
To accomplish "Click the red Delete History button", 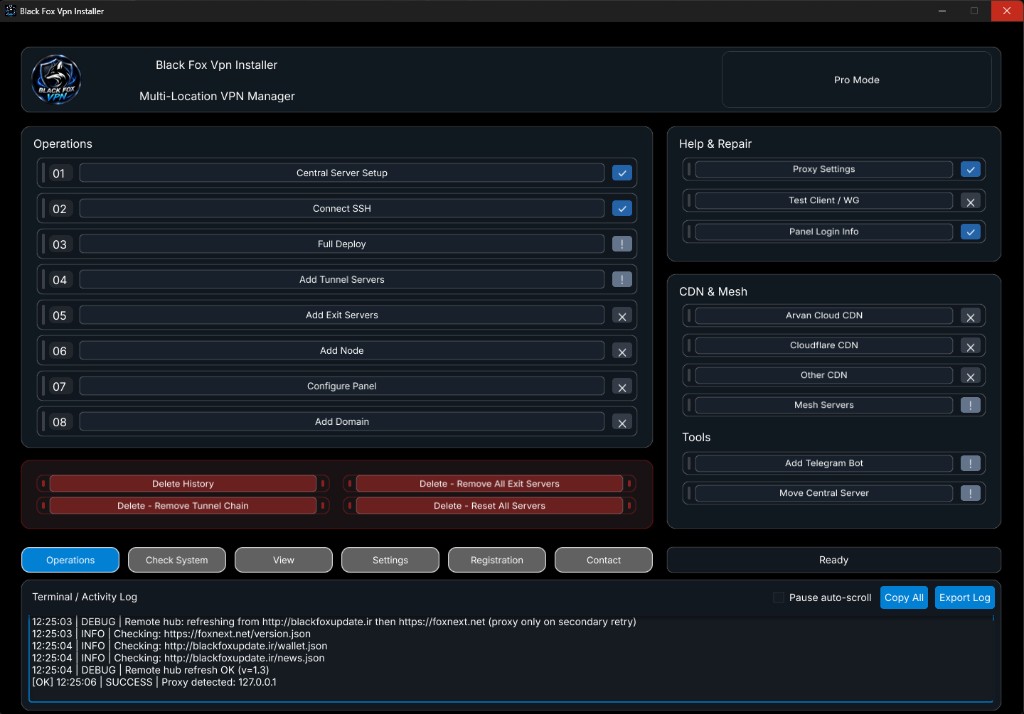I will point(183,483).
